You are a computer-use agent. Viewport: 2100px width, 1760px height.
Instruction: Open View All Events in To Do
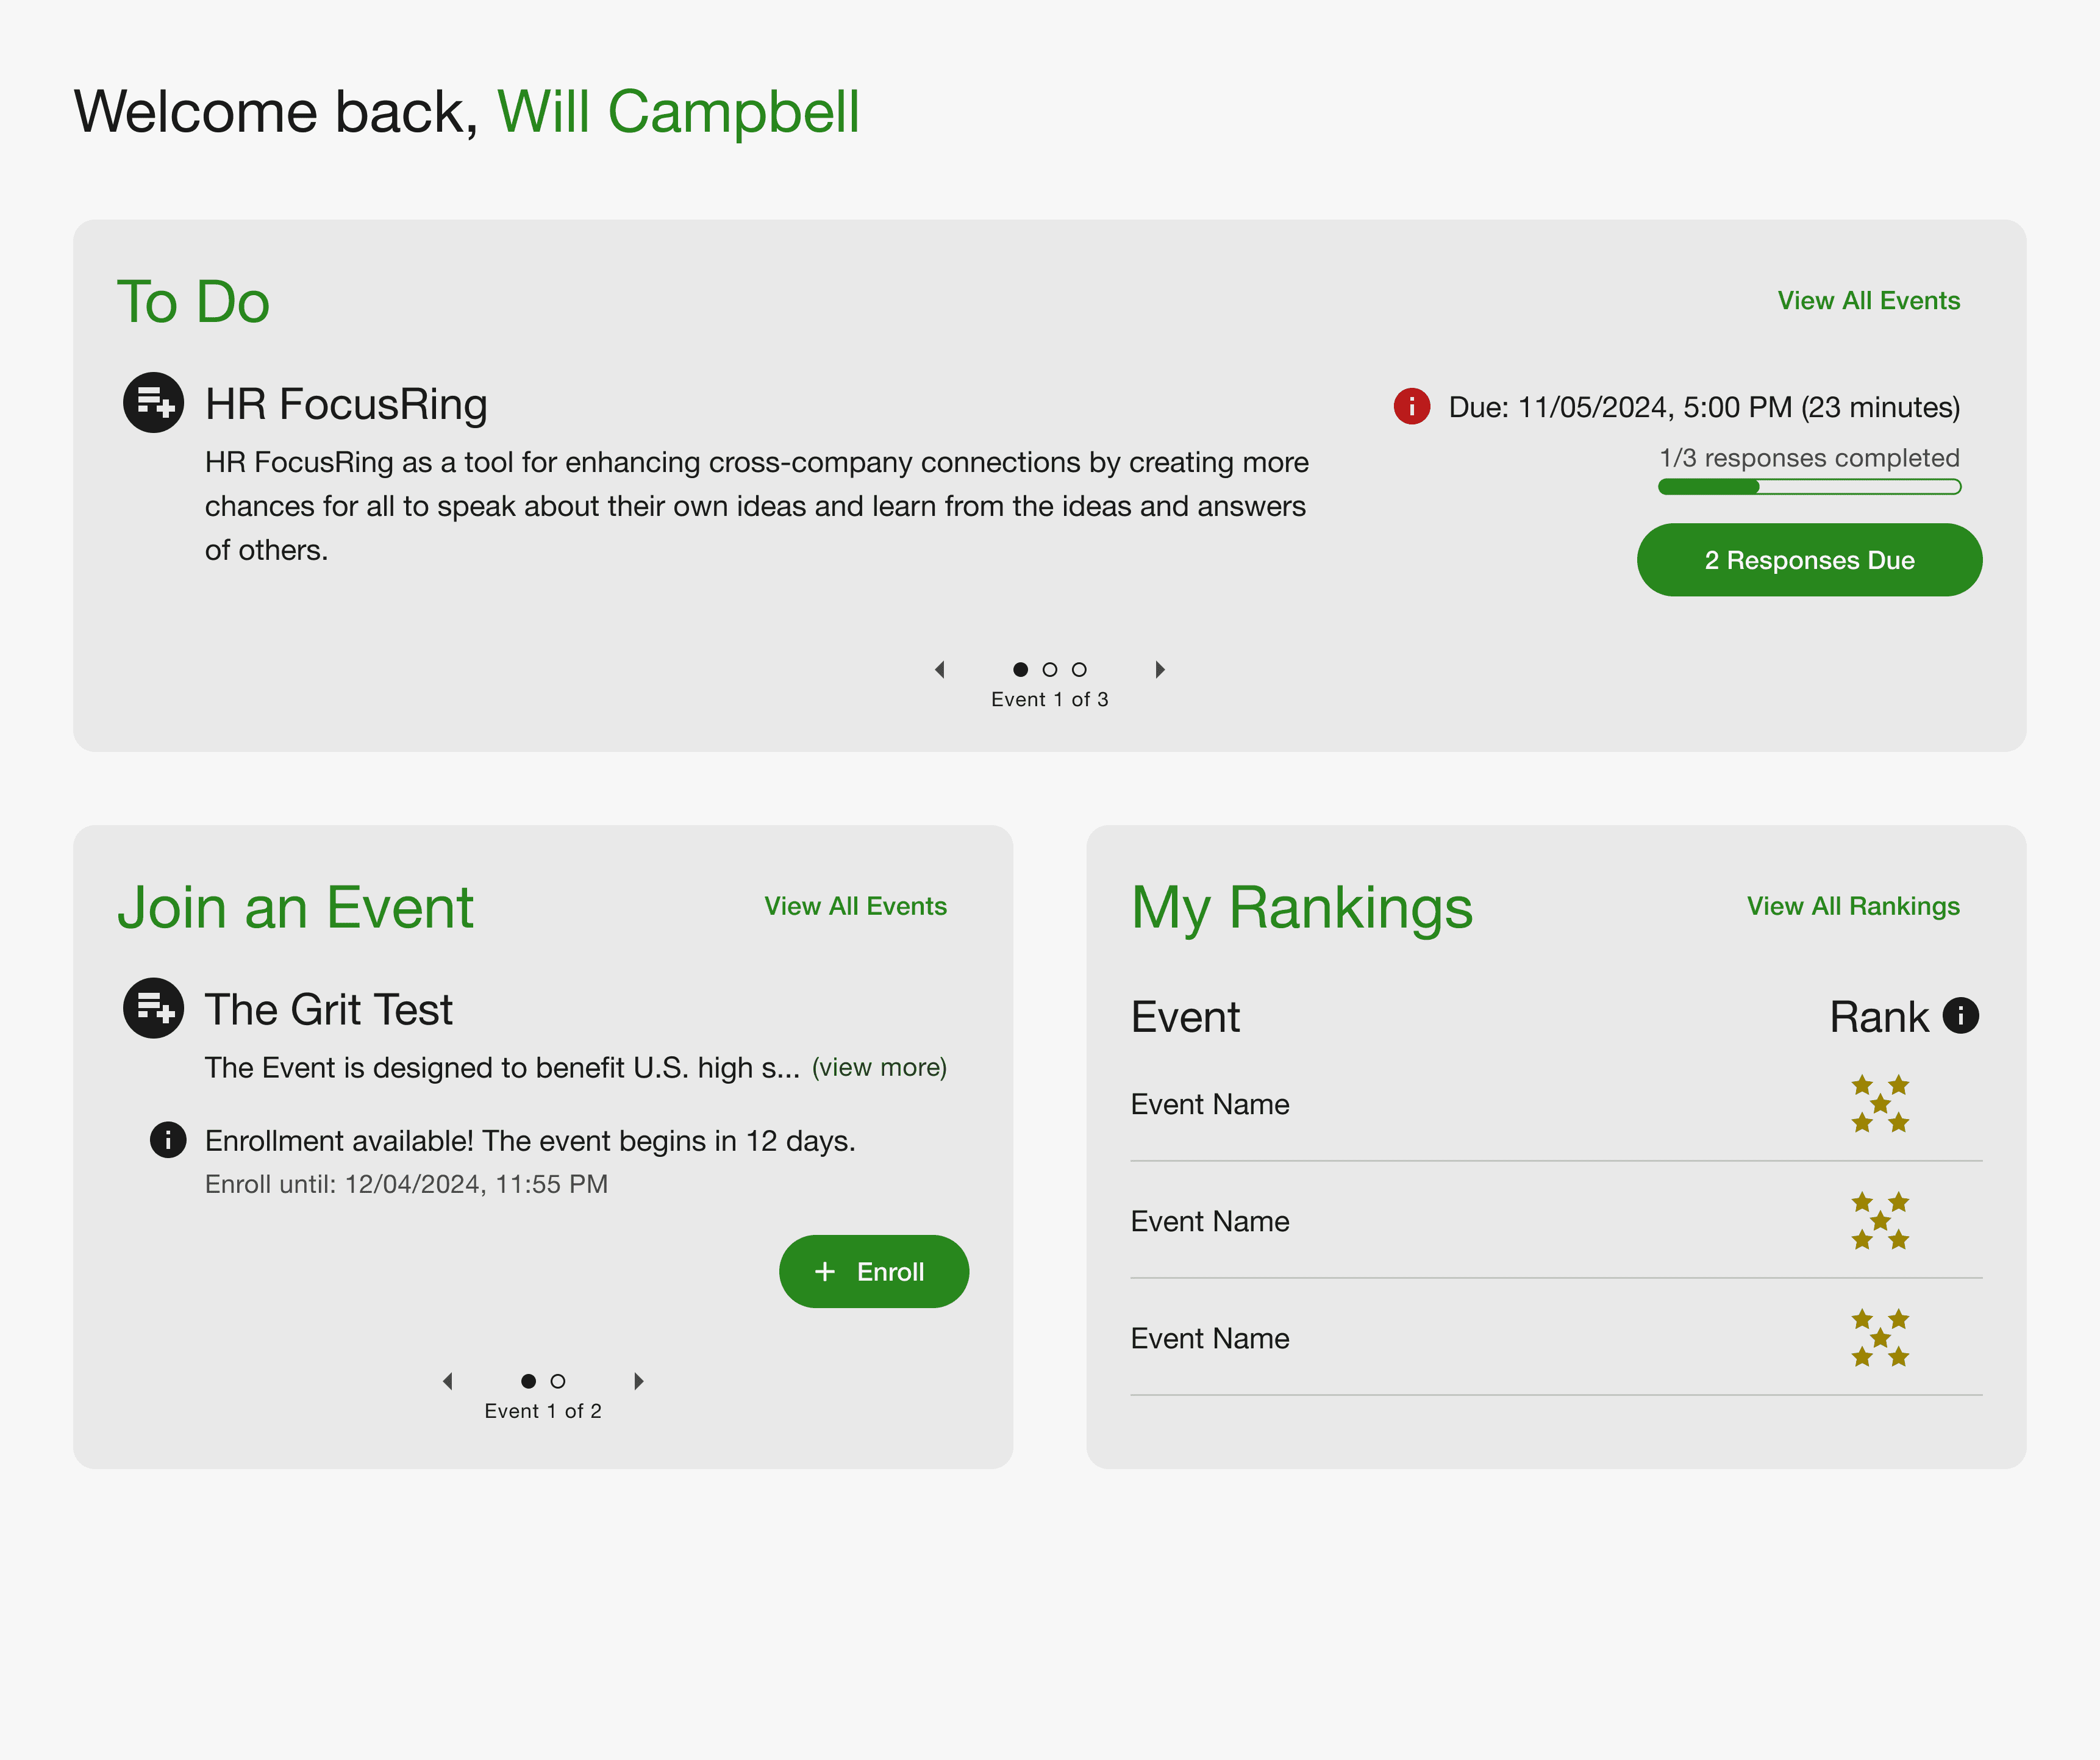coord(1867,301)
